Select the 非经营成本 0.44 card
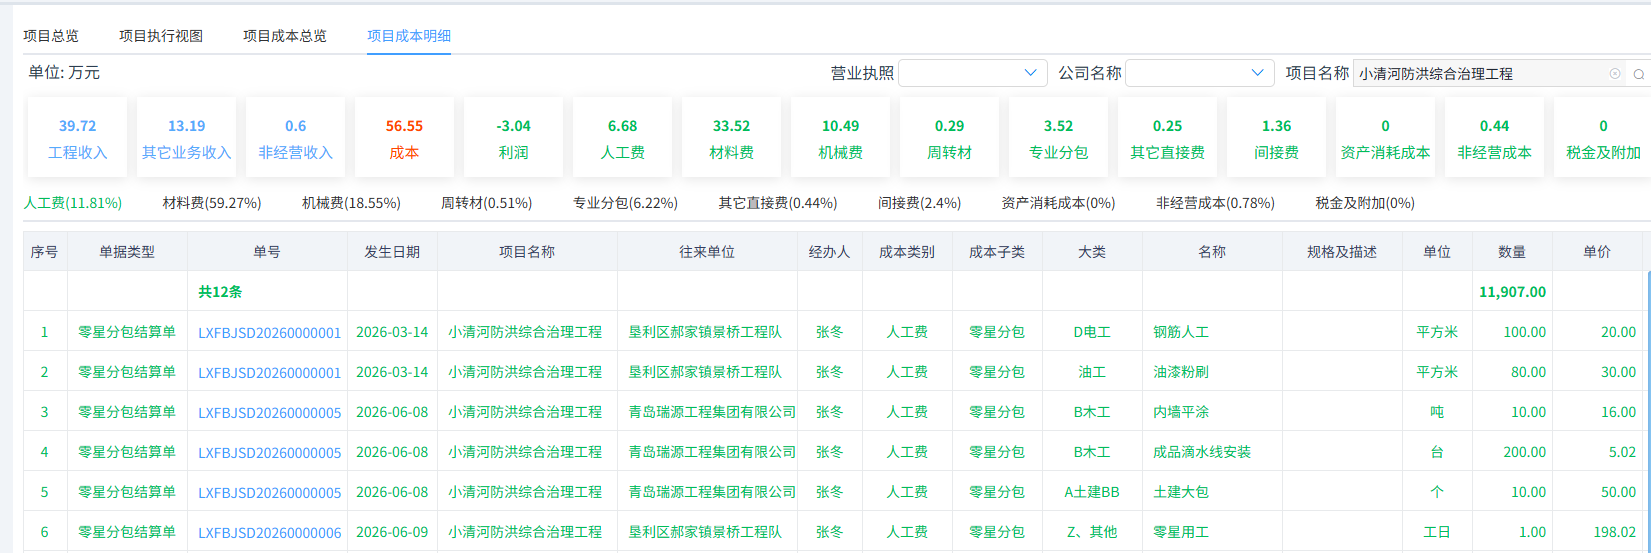 [1494, 138]
